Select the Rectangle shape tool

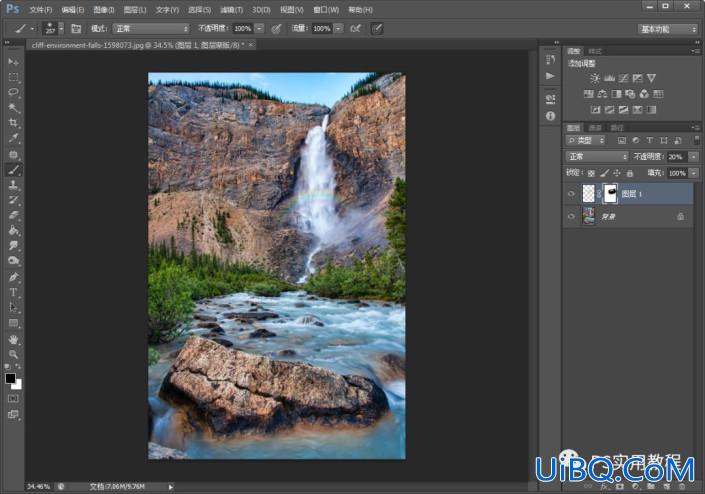point(13,323)
